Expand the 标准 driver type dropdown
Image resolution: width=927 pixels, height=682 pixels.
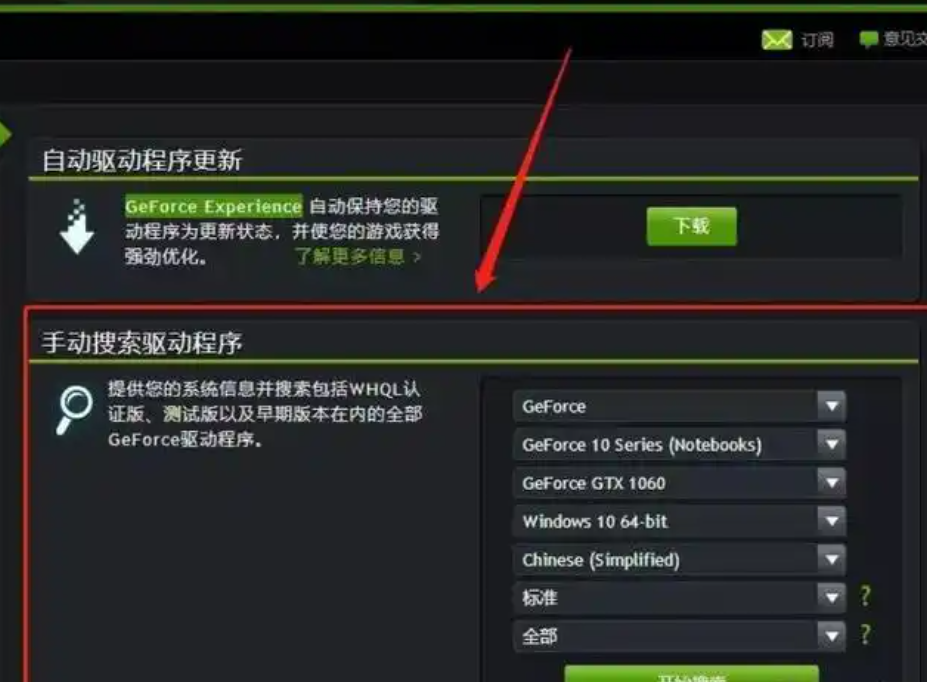pos(679,597)
